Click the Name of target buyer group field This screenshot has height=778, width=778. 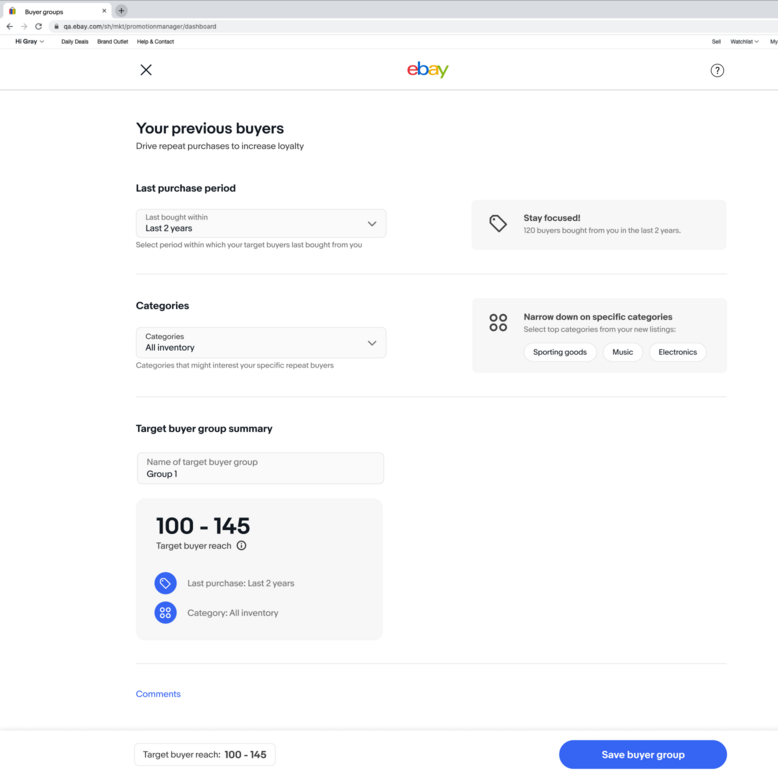click(260, 468)
